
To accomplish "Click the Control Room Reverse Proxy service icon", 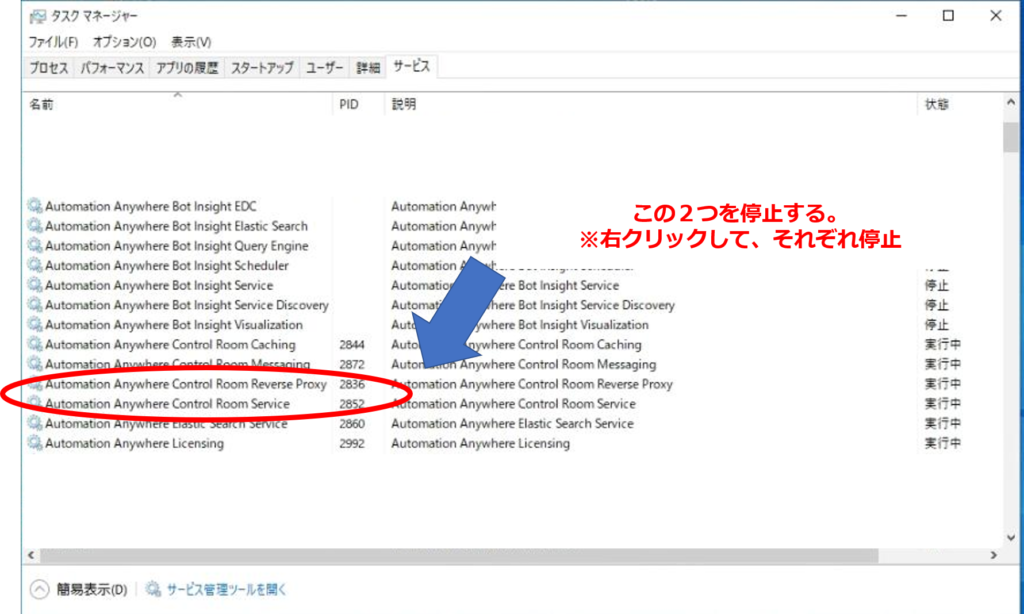I will point(35,384).
